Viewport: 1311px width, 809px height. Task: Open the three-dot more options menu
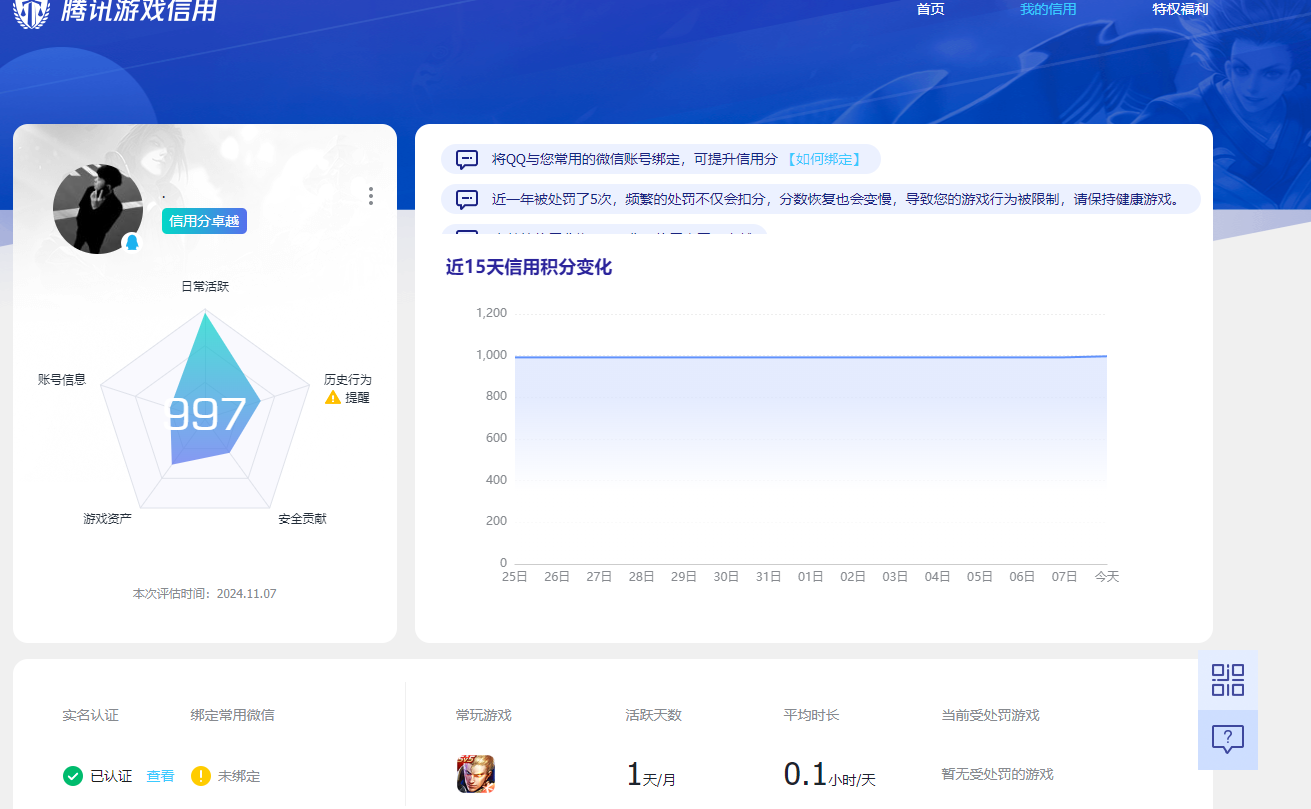point(371,196)
